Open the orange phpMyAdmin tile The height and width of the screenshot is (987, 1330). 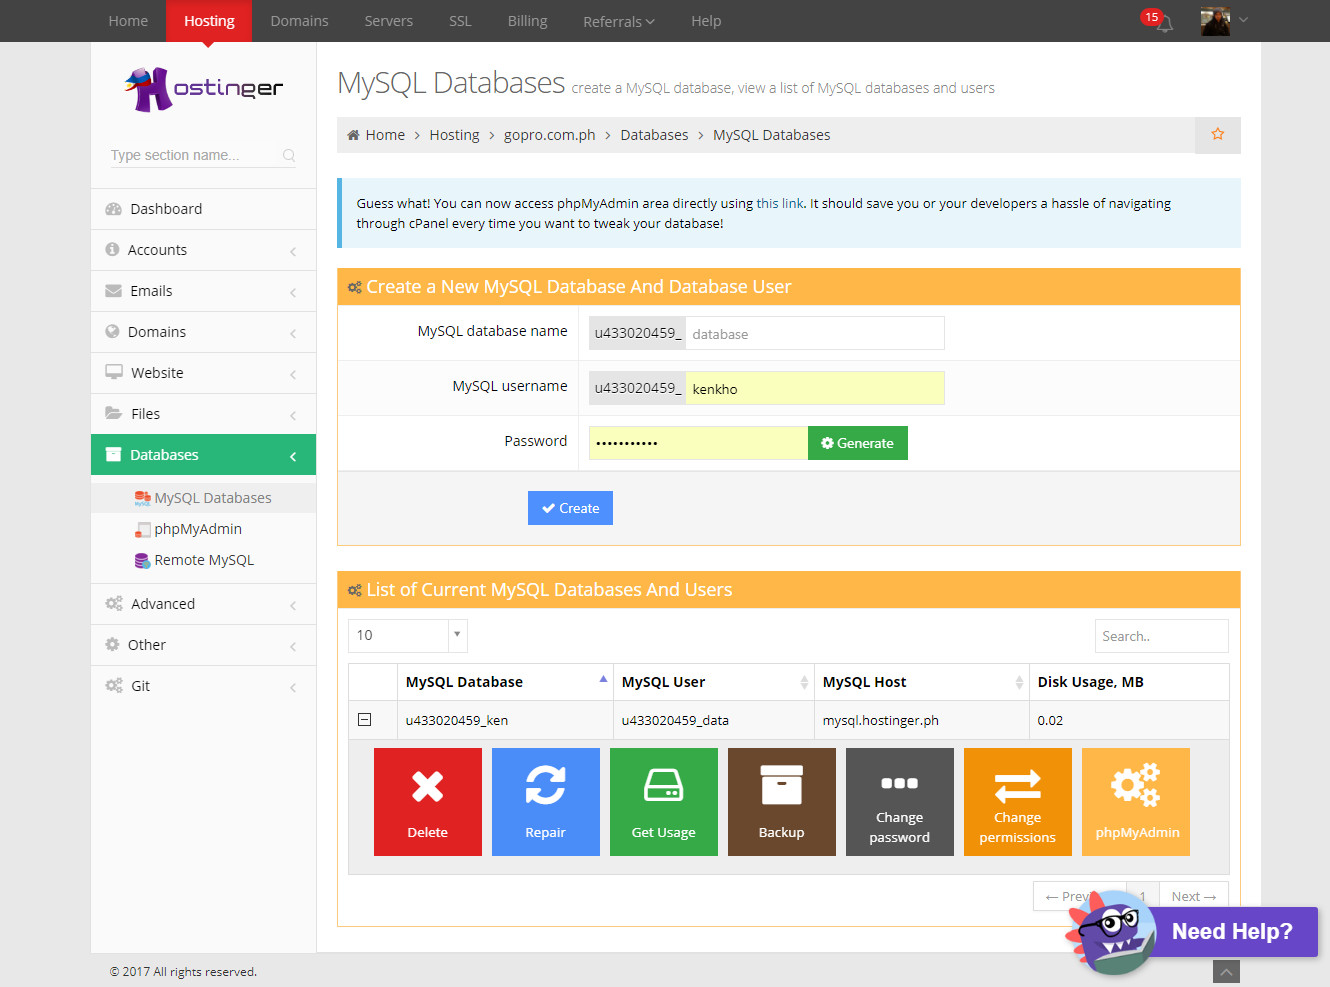tap(1136, 802)
